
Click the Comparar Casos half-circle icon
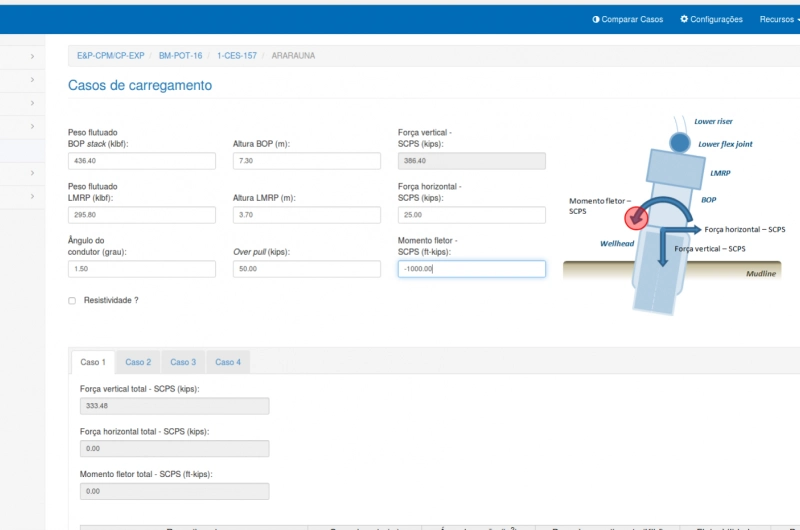(x=596, y=19)
